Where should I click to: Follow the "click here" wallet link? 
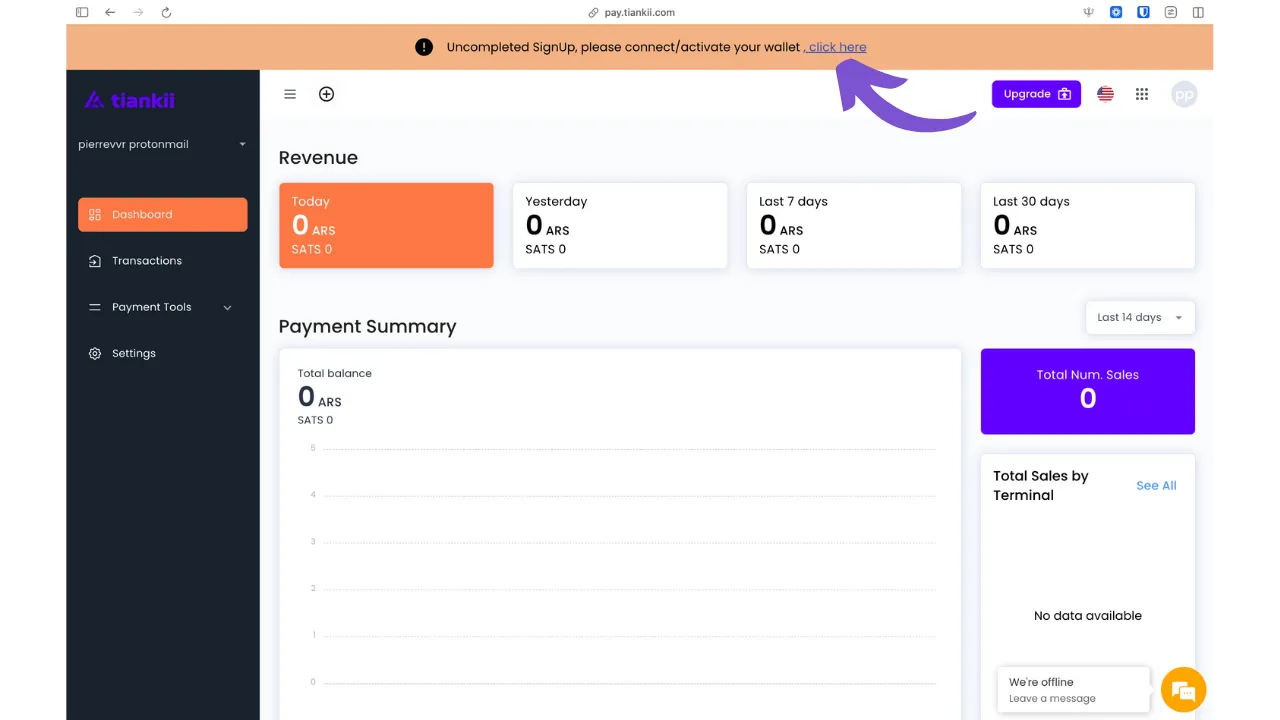836,47
